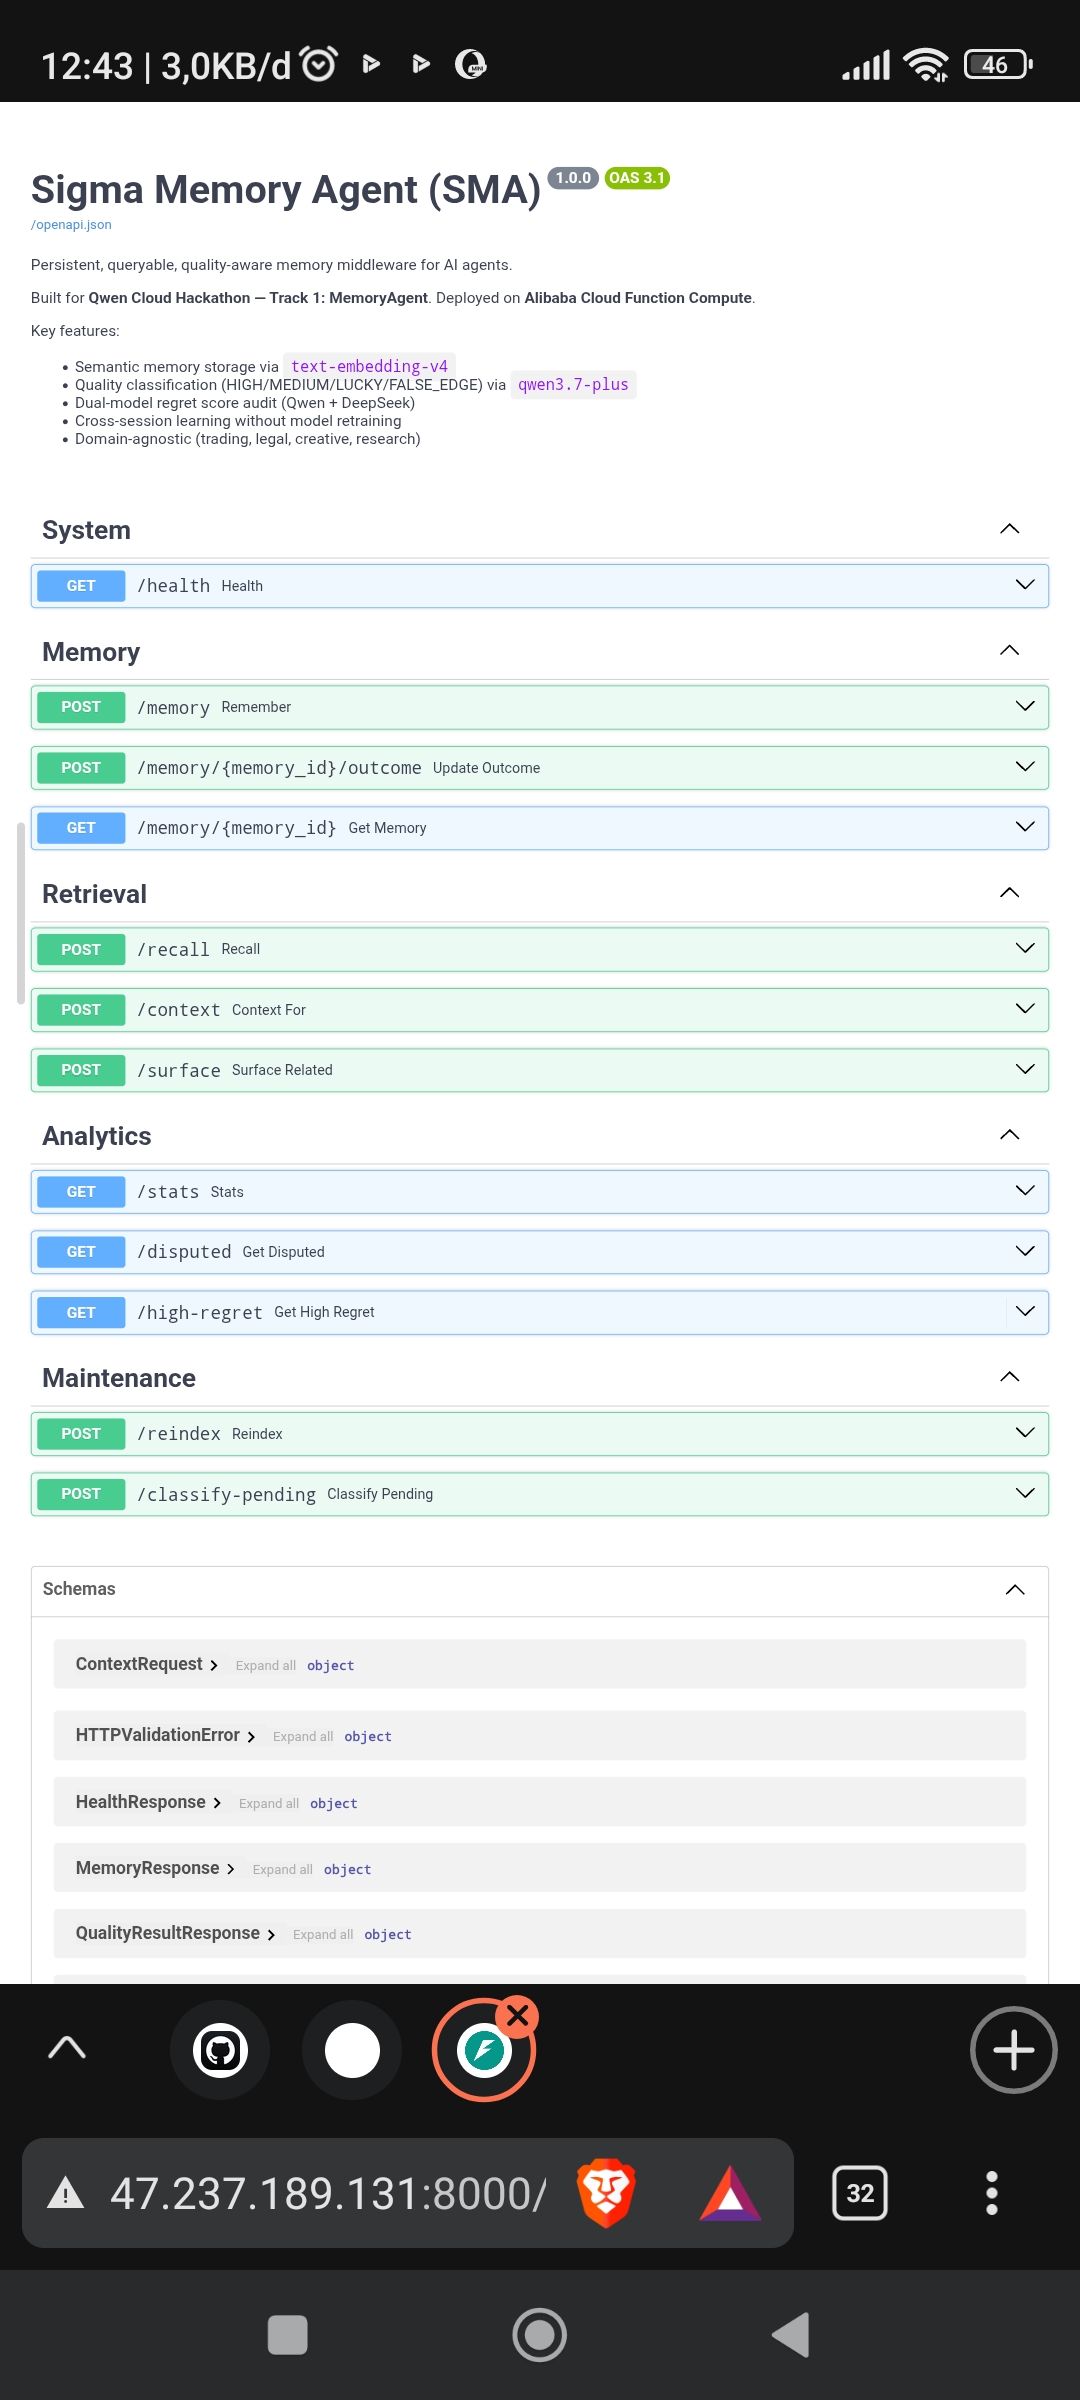Expand GET /health endpoint arrow

tap(1025, 585)
